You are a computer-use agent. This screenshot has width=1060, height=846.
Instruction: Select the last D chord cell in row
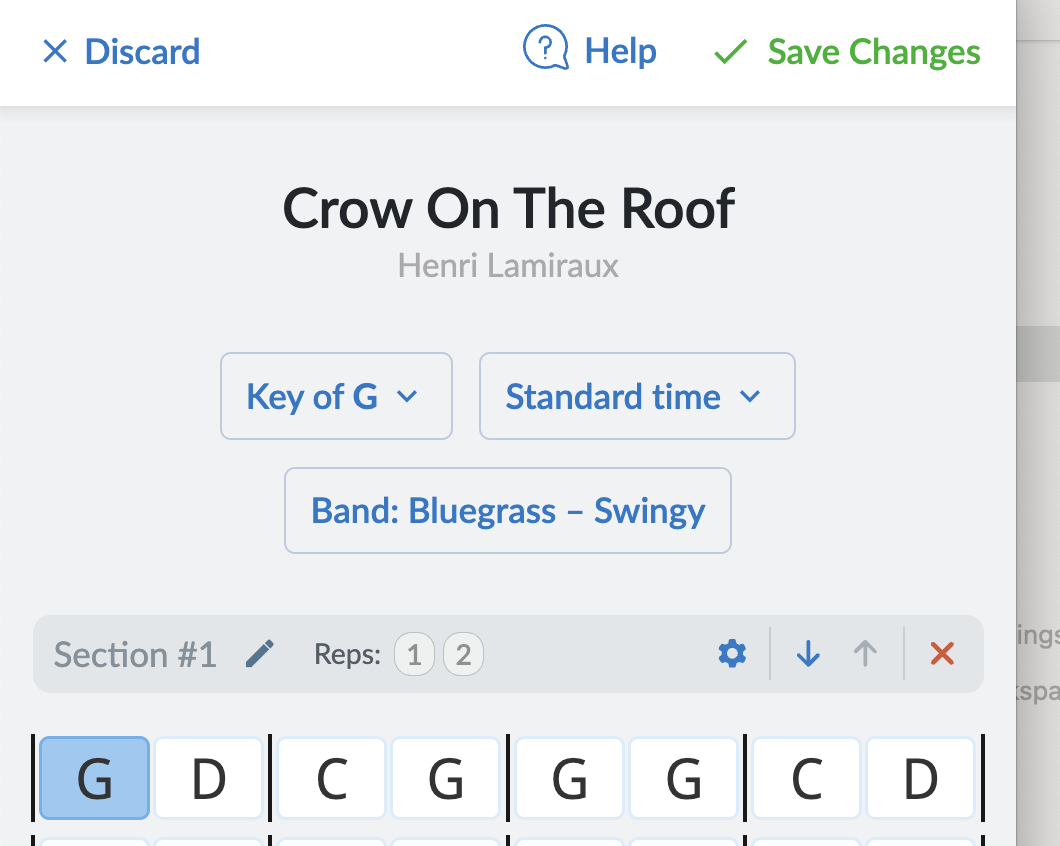click(920, 779)
